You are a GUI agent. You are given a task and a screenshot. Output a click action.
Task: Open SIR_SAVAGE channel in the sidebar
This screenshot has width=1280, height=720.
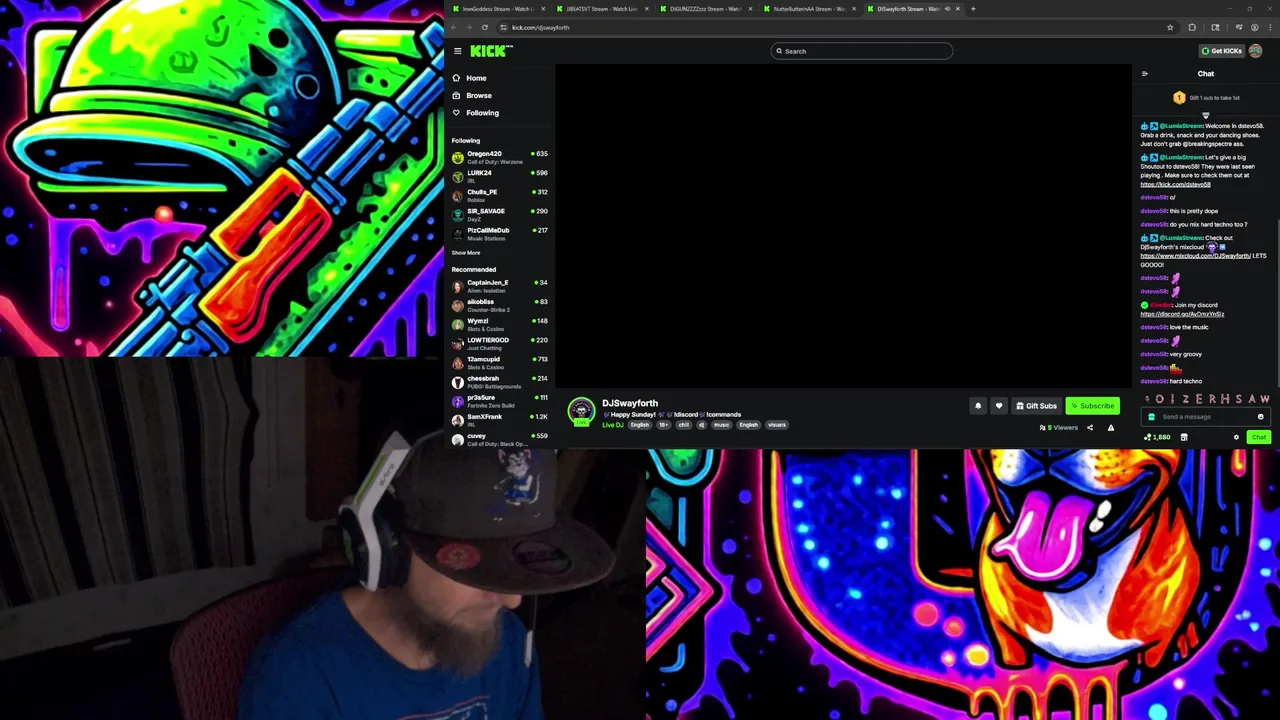click(x=500, y=213)
